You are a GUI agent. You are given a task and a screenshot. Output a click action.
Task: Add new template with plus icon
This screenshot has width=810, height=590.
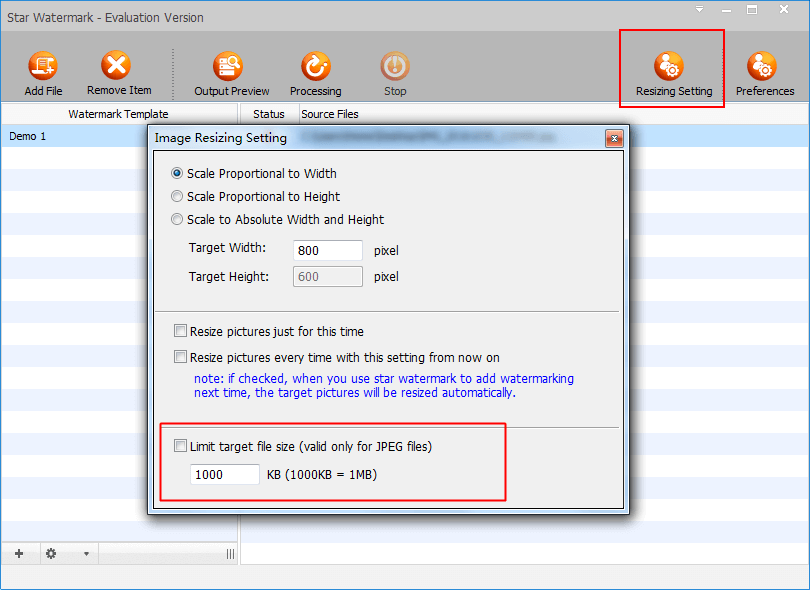(19, 554)
